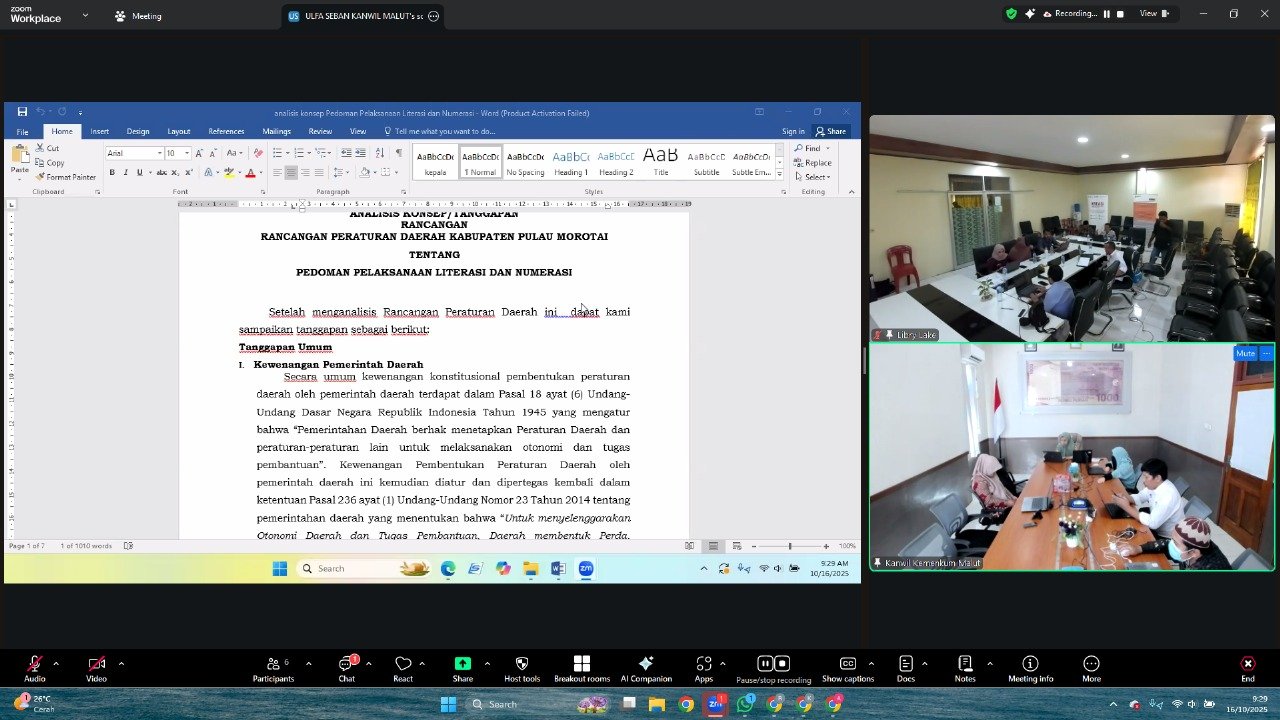Unmute the microphone Audio button
Viewport: 1280px width, 720px height.
(35, 667)
